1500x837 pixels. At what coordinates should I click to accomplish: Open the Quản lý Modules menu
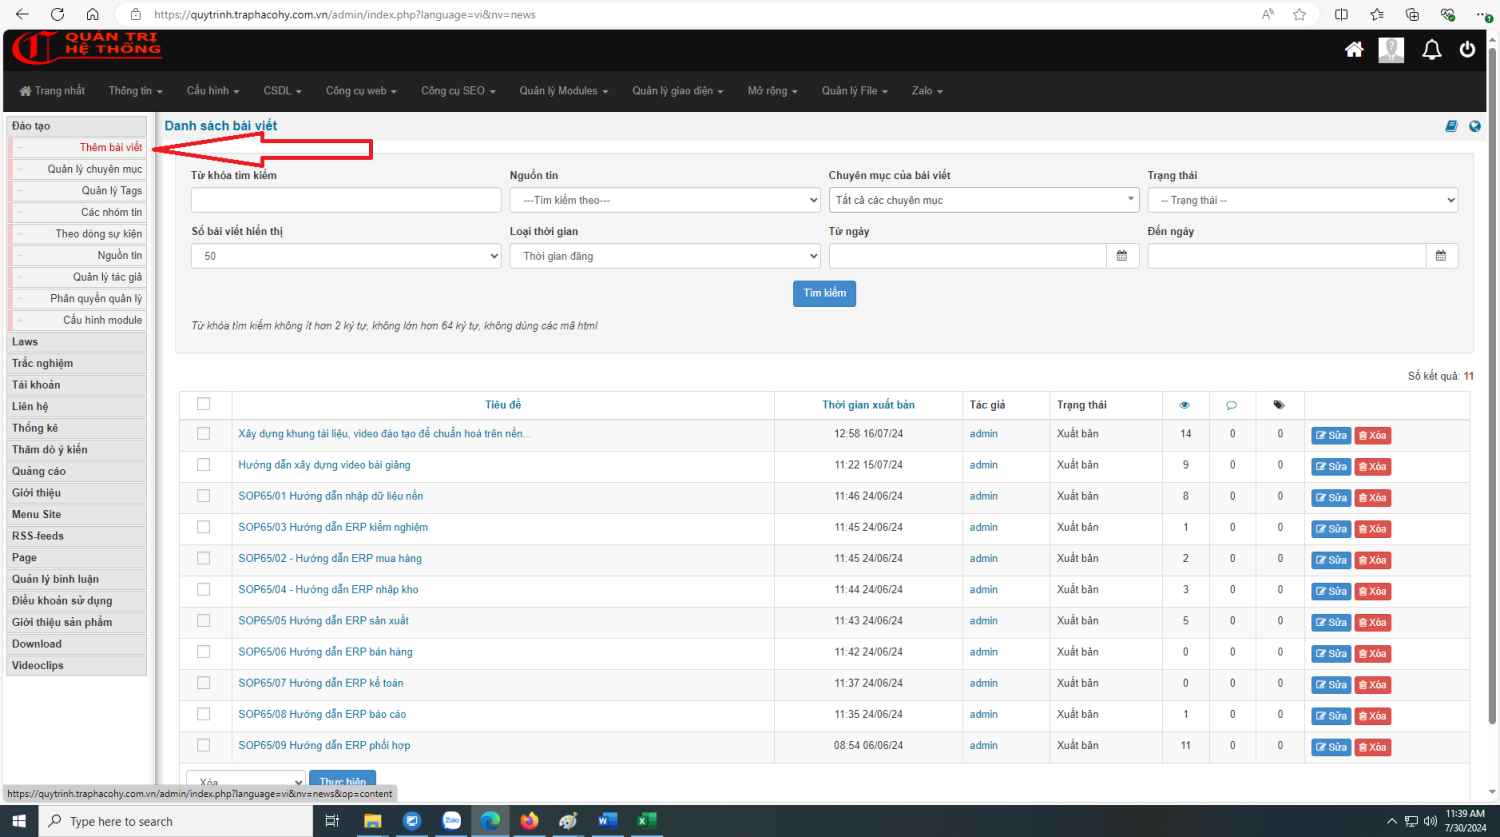[563, 91]
